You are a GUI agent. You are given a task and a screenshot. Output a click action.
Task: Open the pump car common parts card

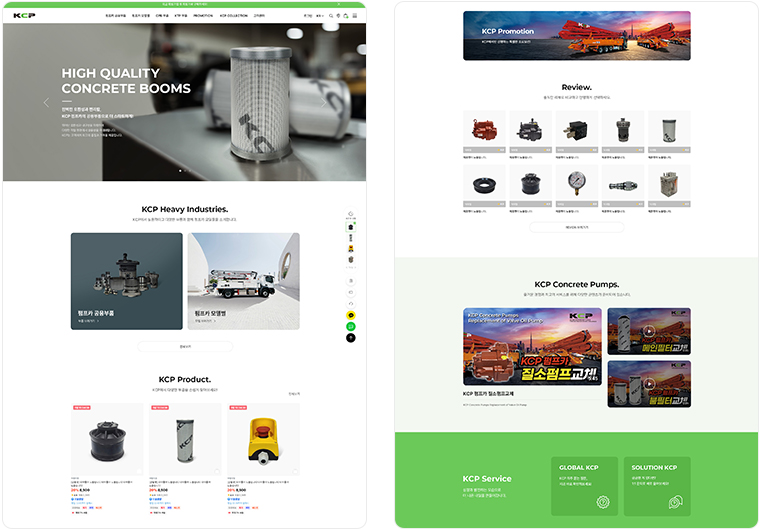click(x=127, y=281)
